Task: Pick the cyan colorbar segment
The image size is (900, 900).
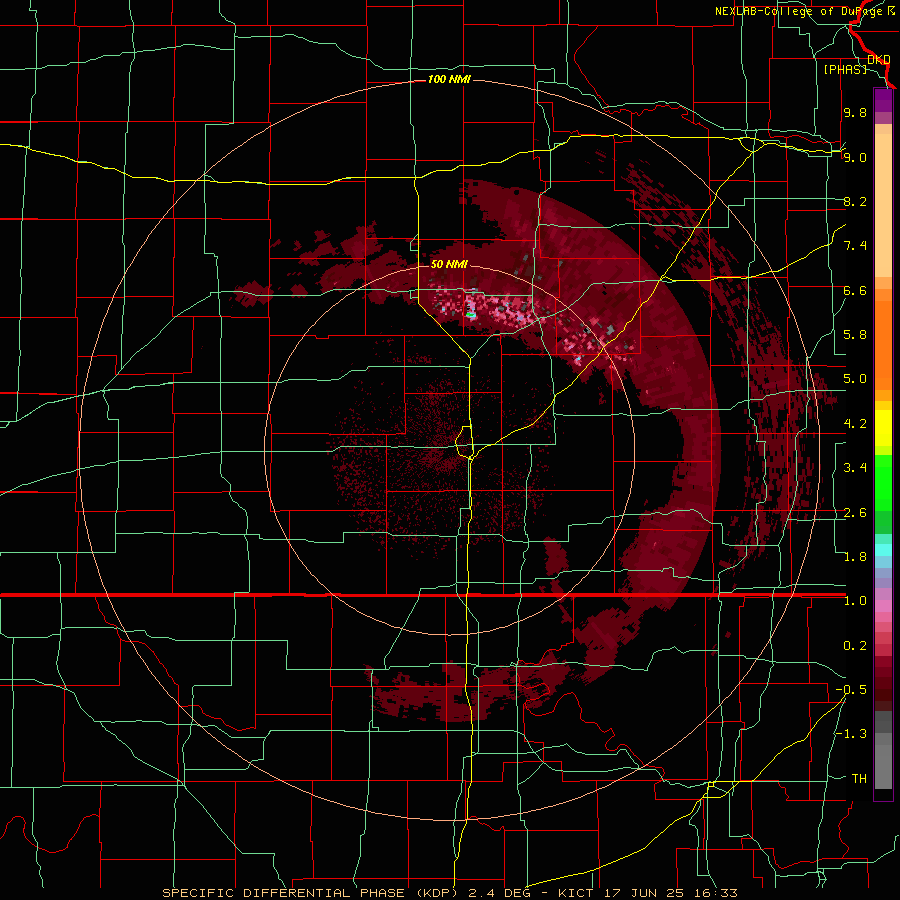Action: coord(883,550)
